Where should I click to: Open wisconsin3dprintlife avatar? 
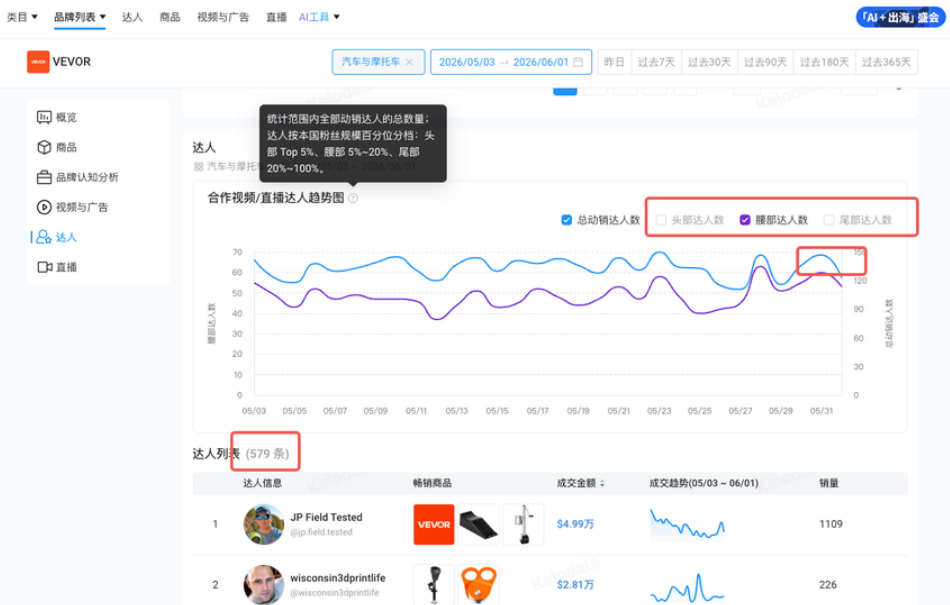[x=264, y=584]
